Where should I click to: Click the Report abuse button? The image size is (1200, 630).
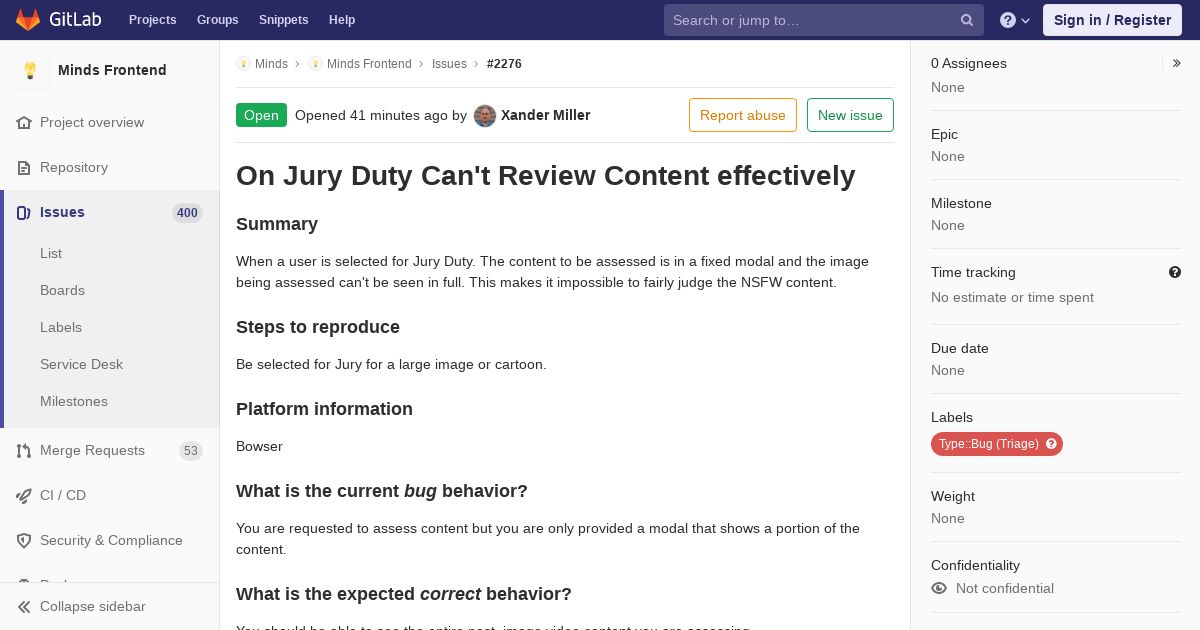point(743,115)
